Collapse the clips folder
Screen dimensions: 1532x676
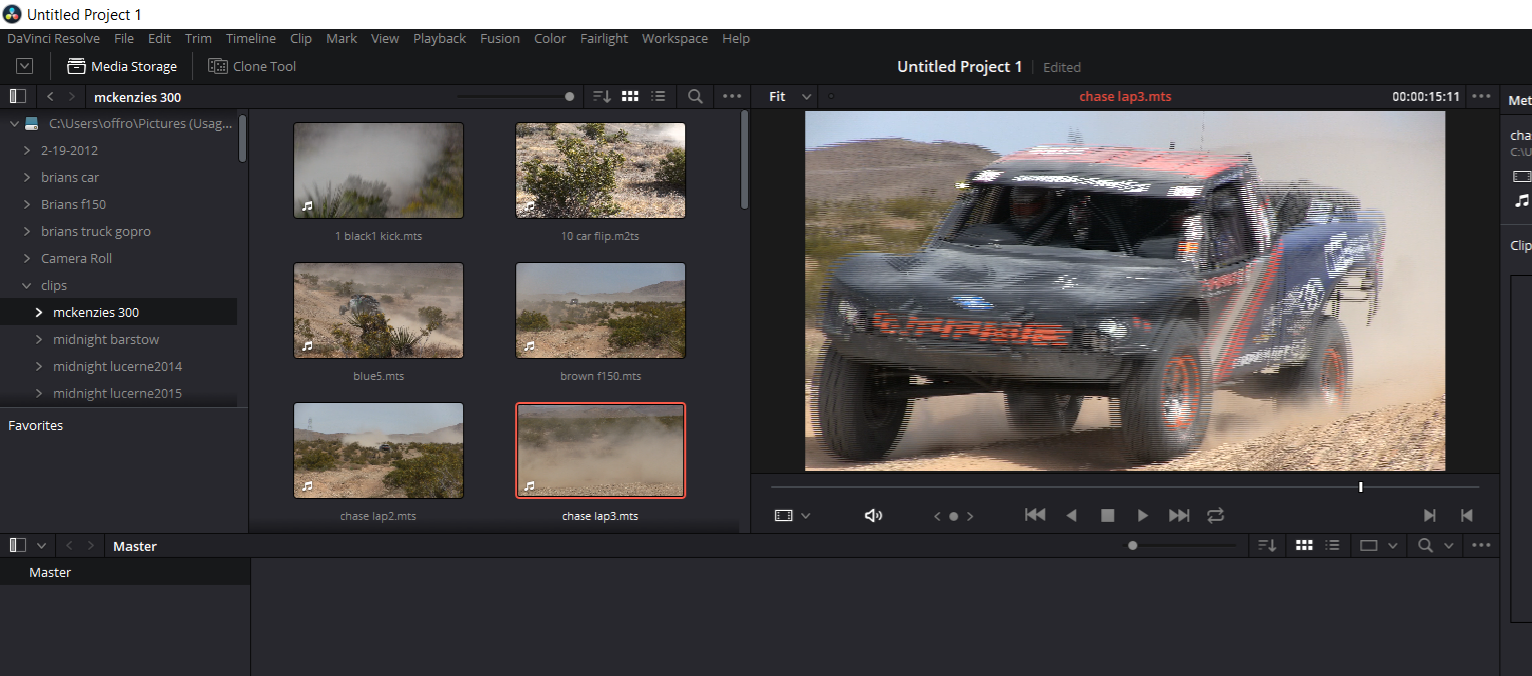pos(27,285)
